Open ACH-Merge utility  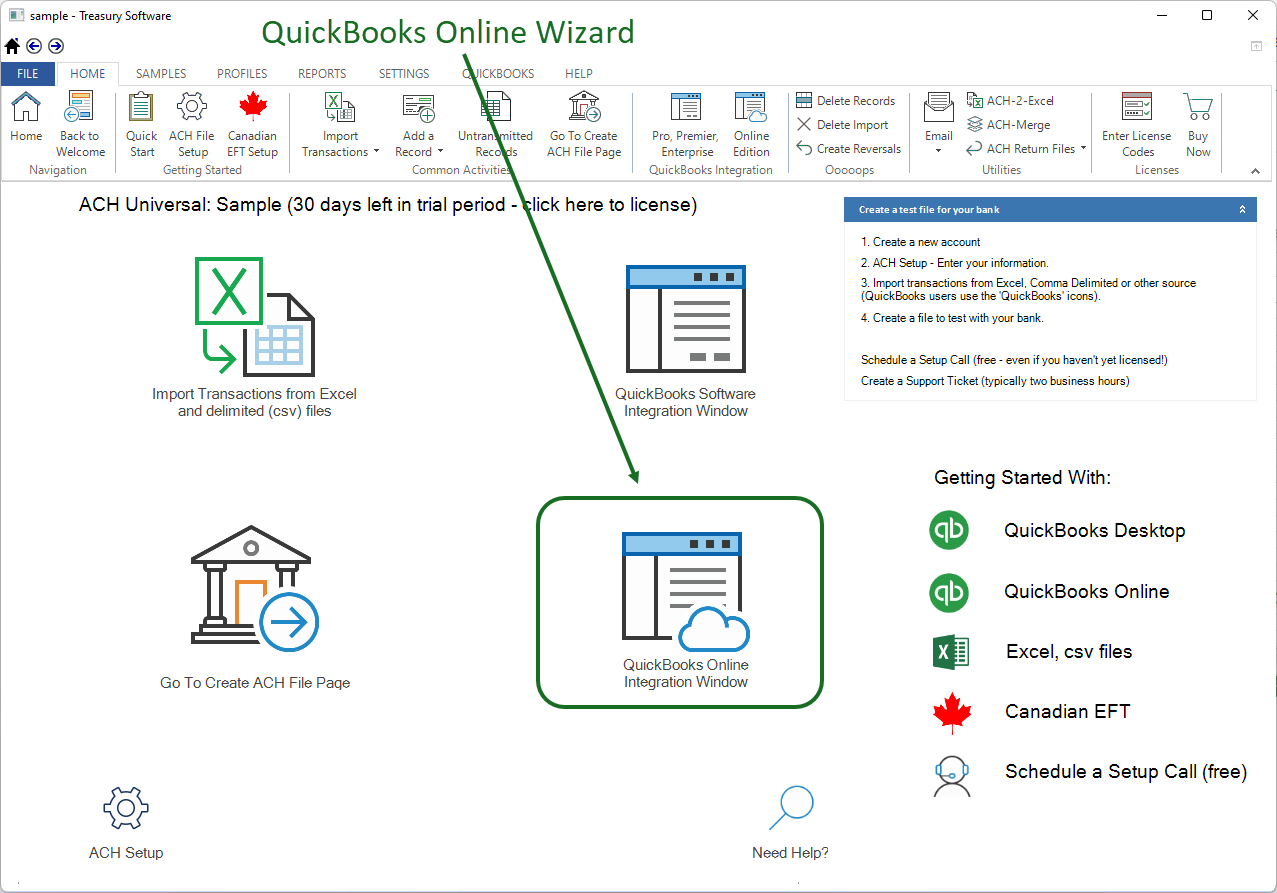pos(1008,125)
